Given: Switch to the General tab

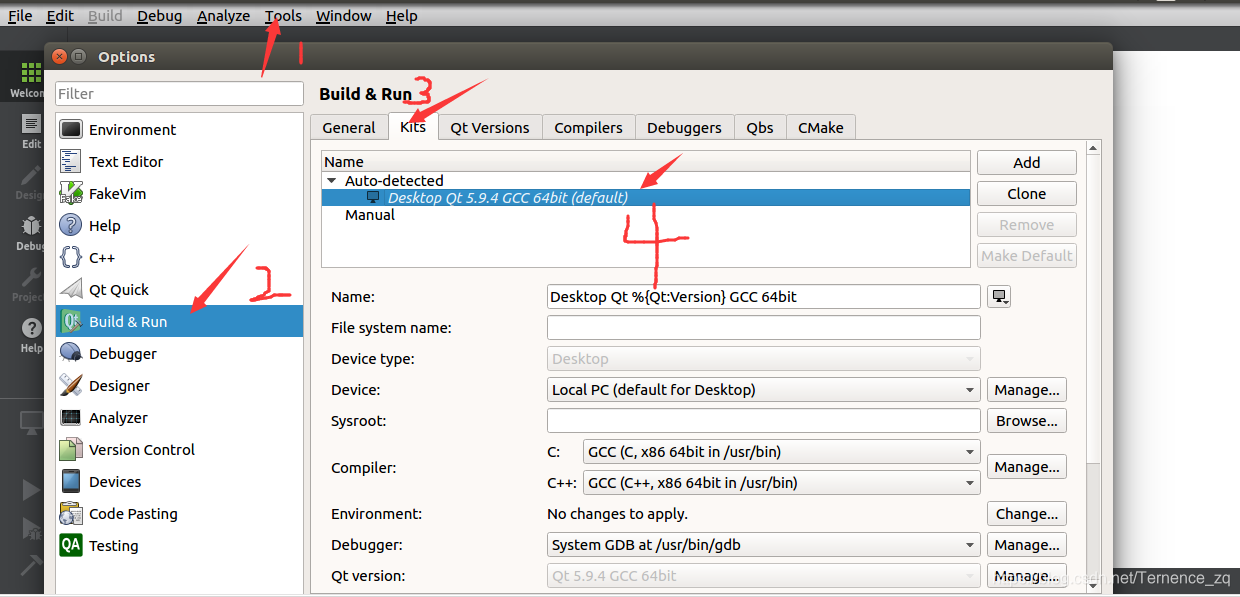Looking at the screenshot, I should pos(349,128).
